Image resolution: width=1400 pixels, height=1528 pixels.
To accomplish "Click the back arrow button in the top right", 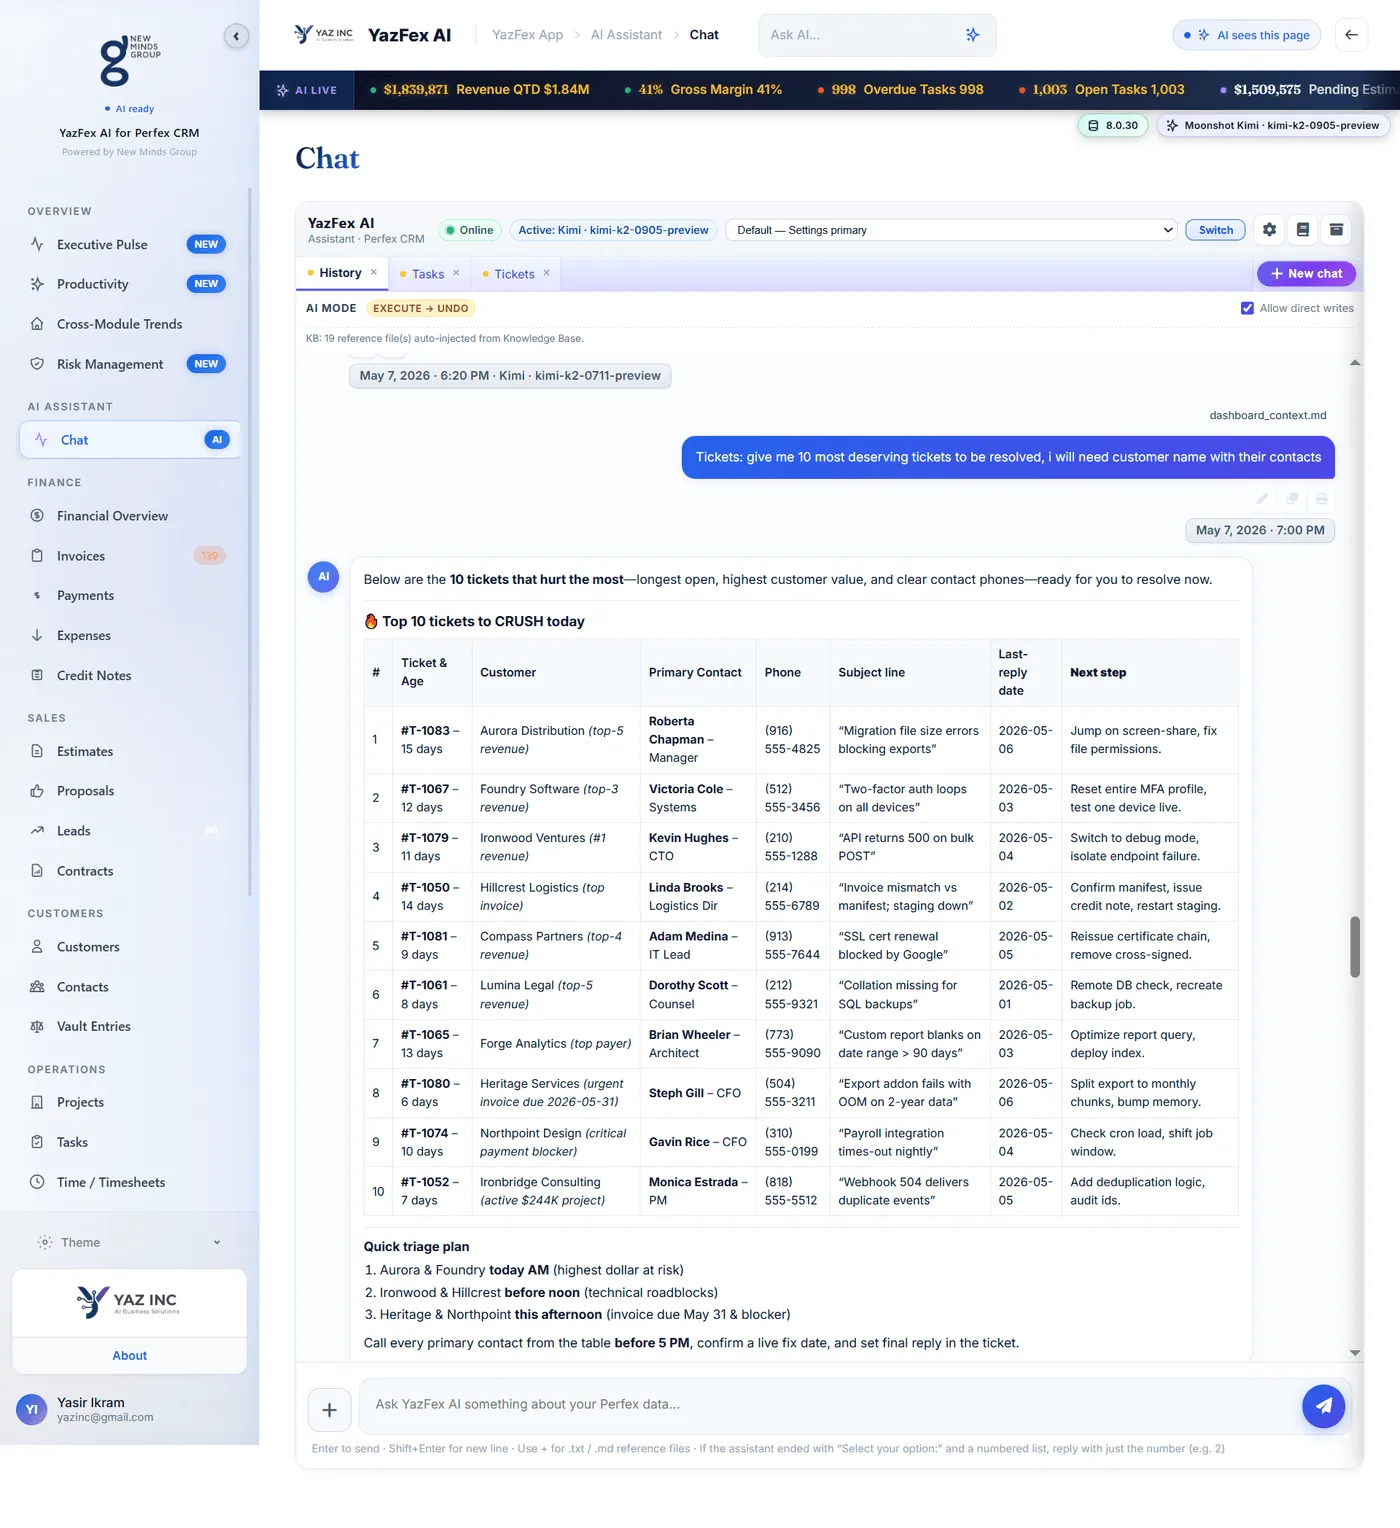I will tap(1351, 35).
